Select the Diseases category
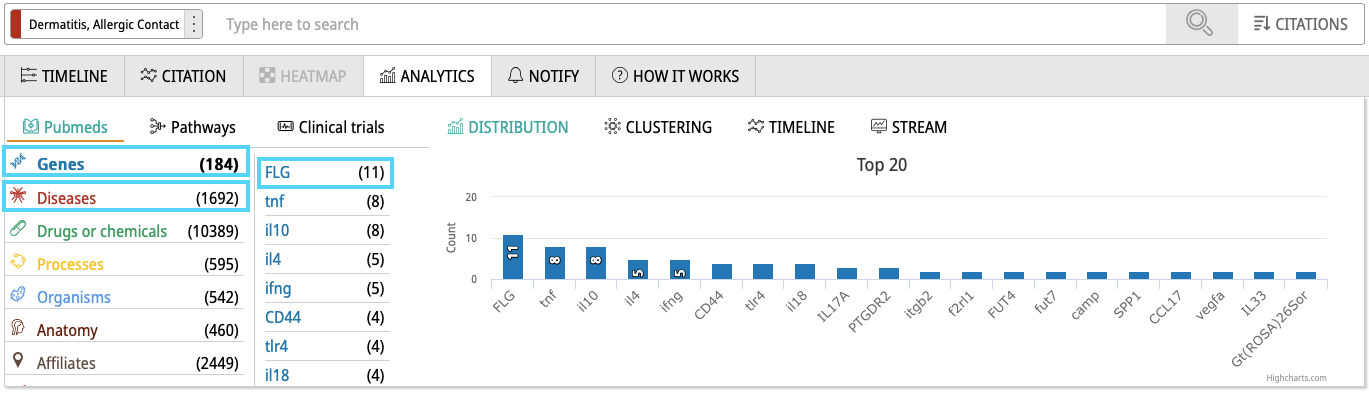Screen dimensions: 1369x393 click(x=125, y=198)
